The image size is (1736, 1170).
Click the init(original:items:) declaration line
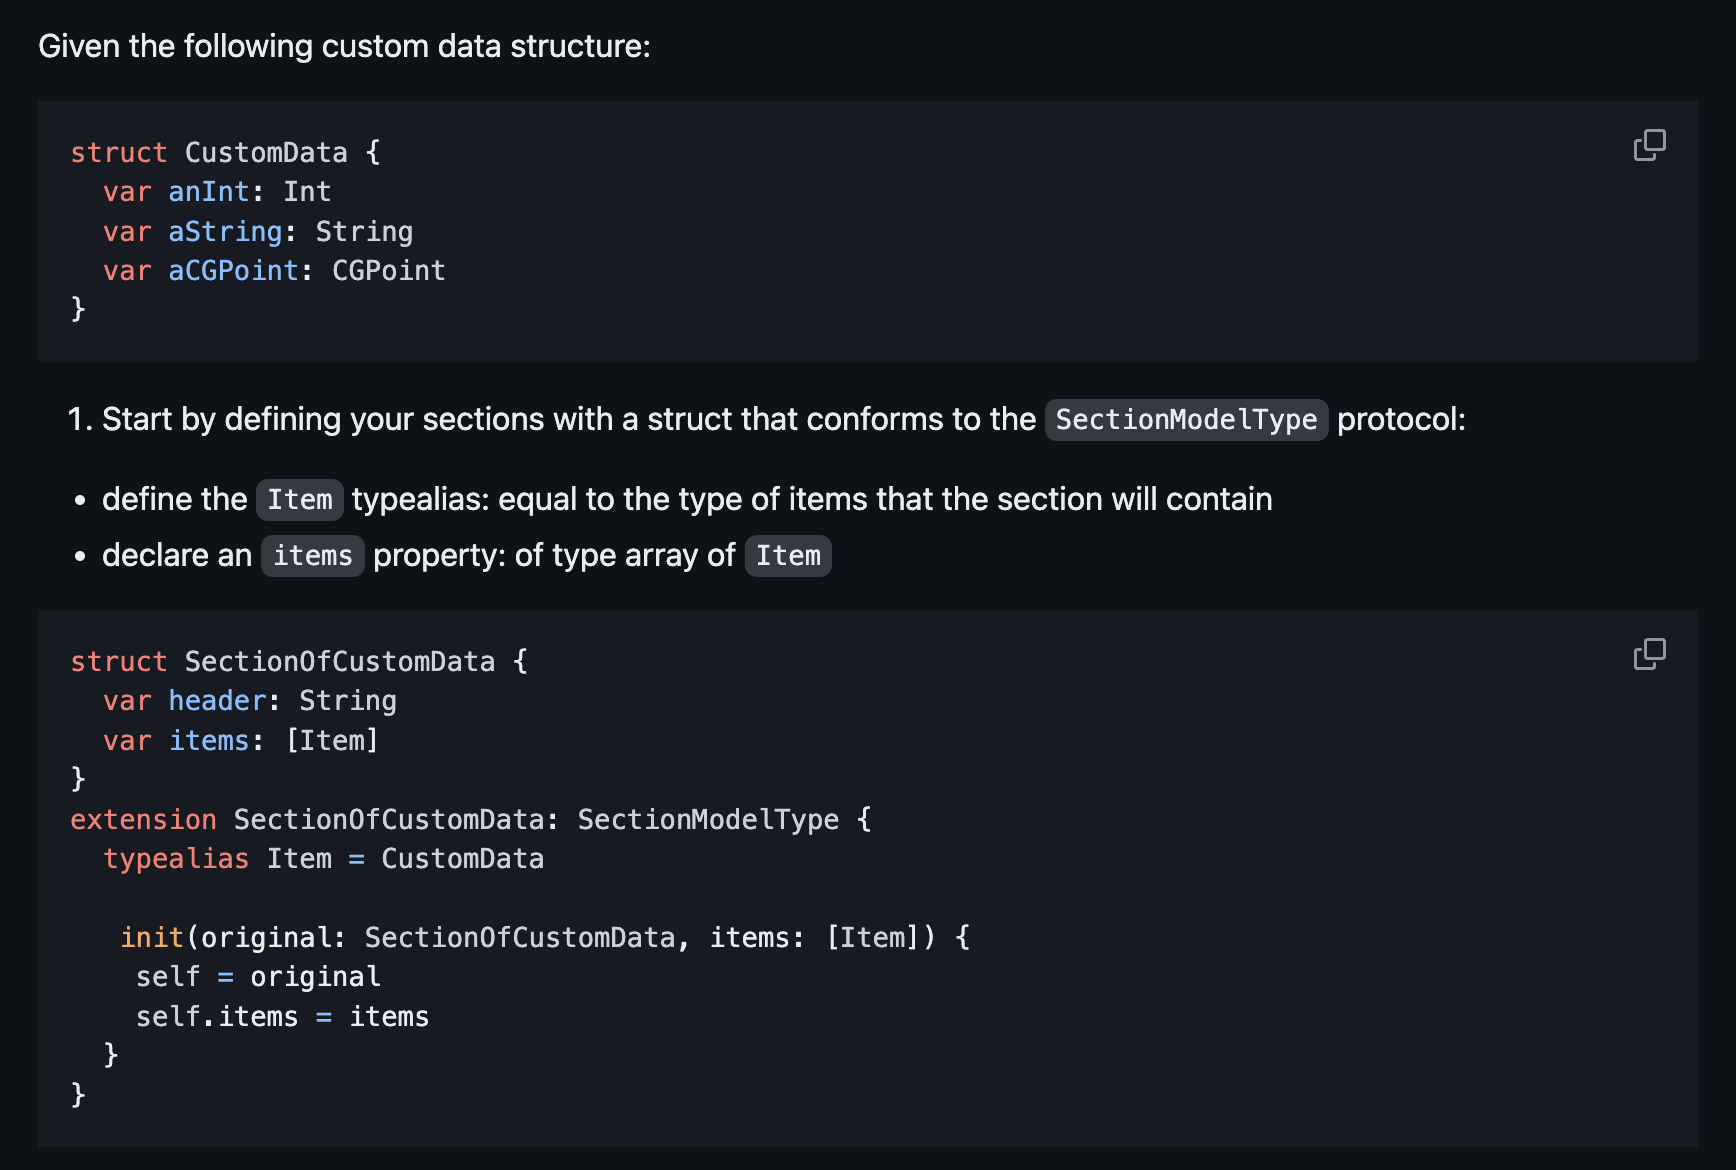tap(545, 937)
